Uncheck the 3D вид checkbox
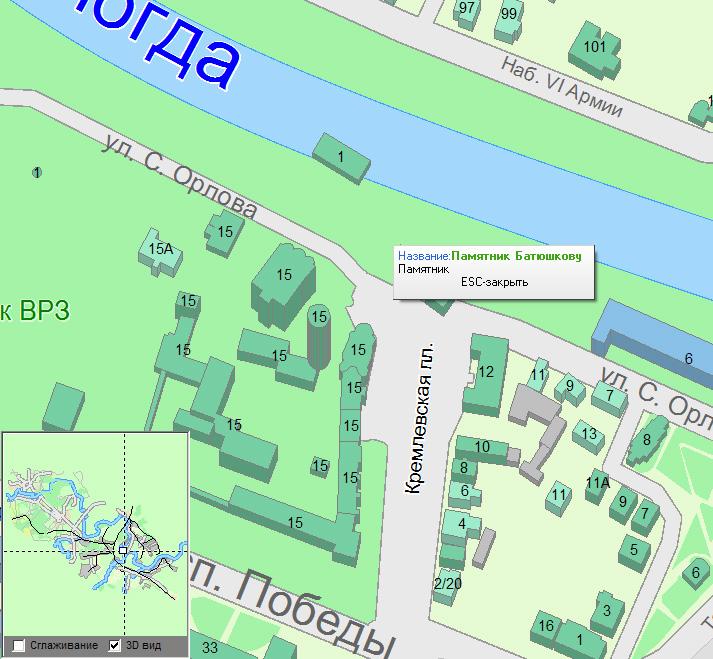This screenshot has height=659, width=713. click(115, 646)
